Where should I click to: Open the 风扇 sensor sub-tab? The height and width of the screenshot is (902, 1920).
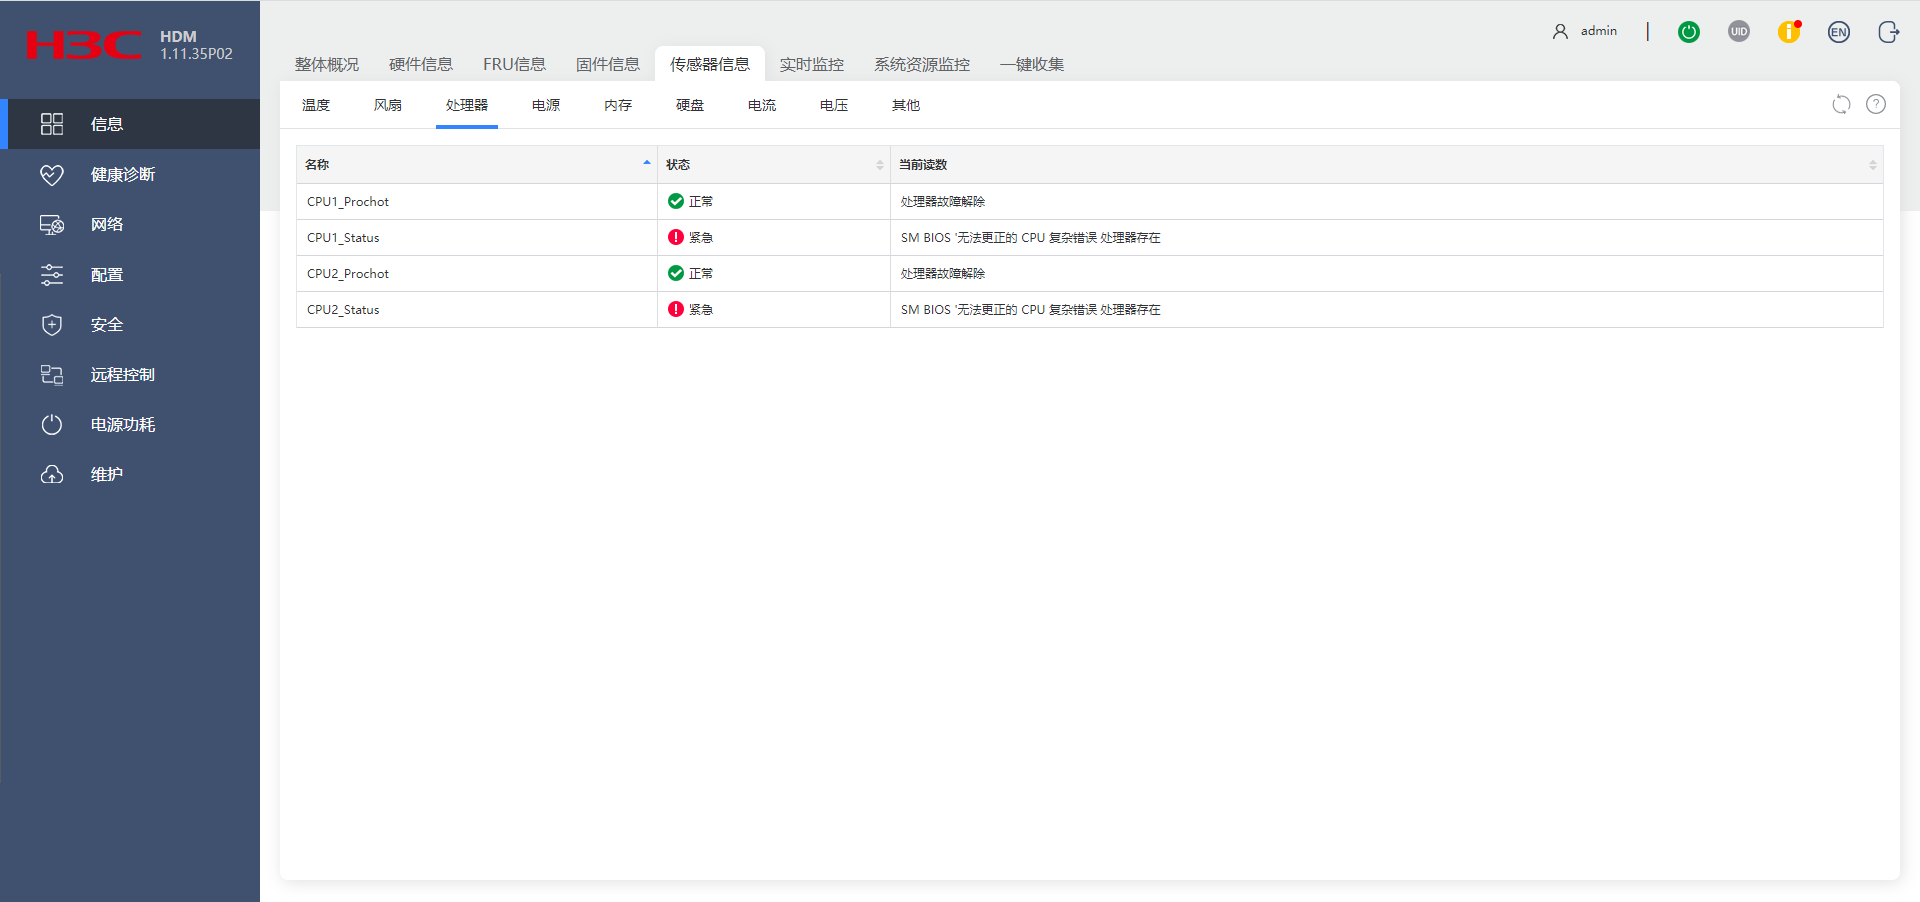click(388, 105)
